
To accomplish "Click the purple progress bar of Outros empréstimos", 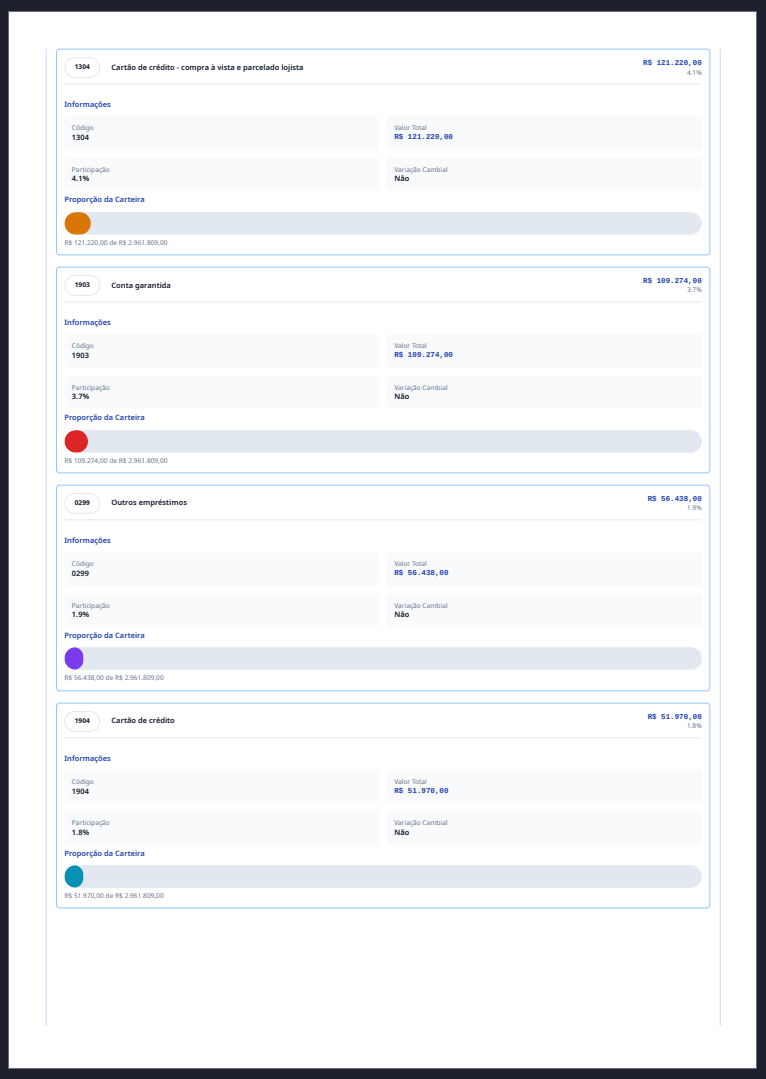I will [x=74, y=659].
